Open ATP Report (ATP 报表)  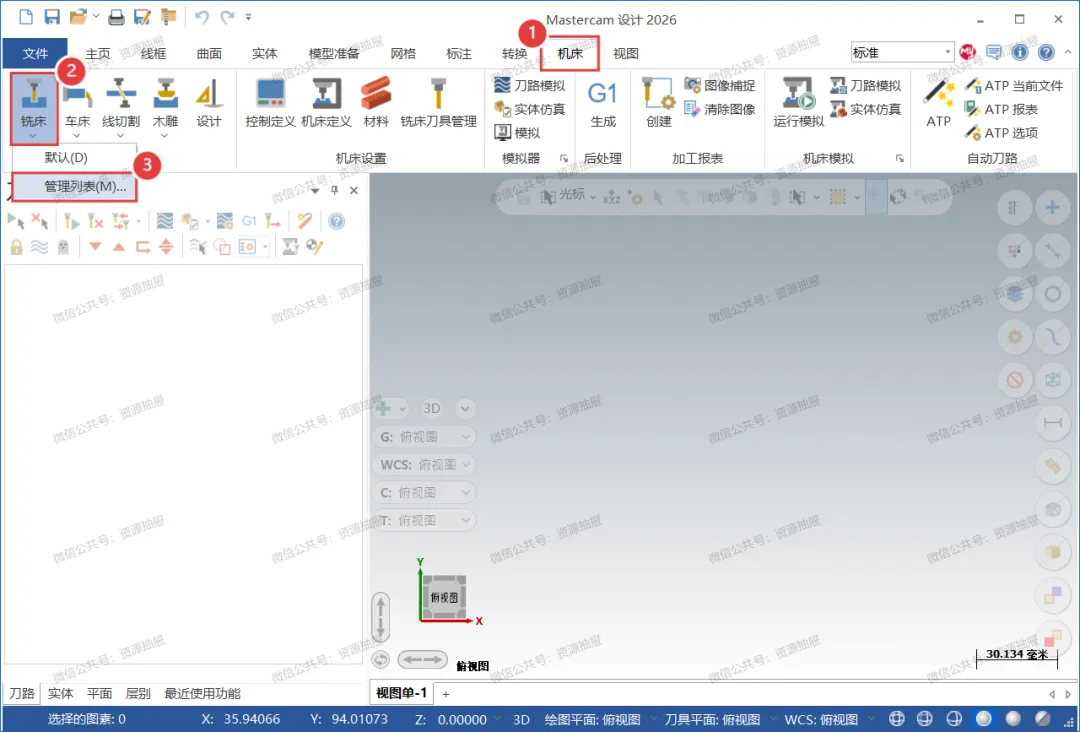1001,109
